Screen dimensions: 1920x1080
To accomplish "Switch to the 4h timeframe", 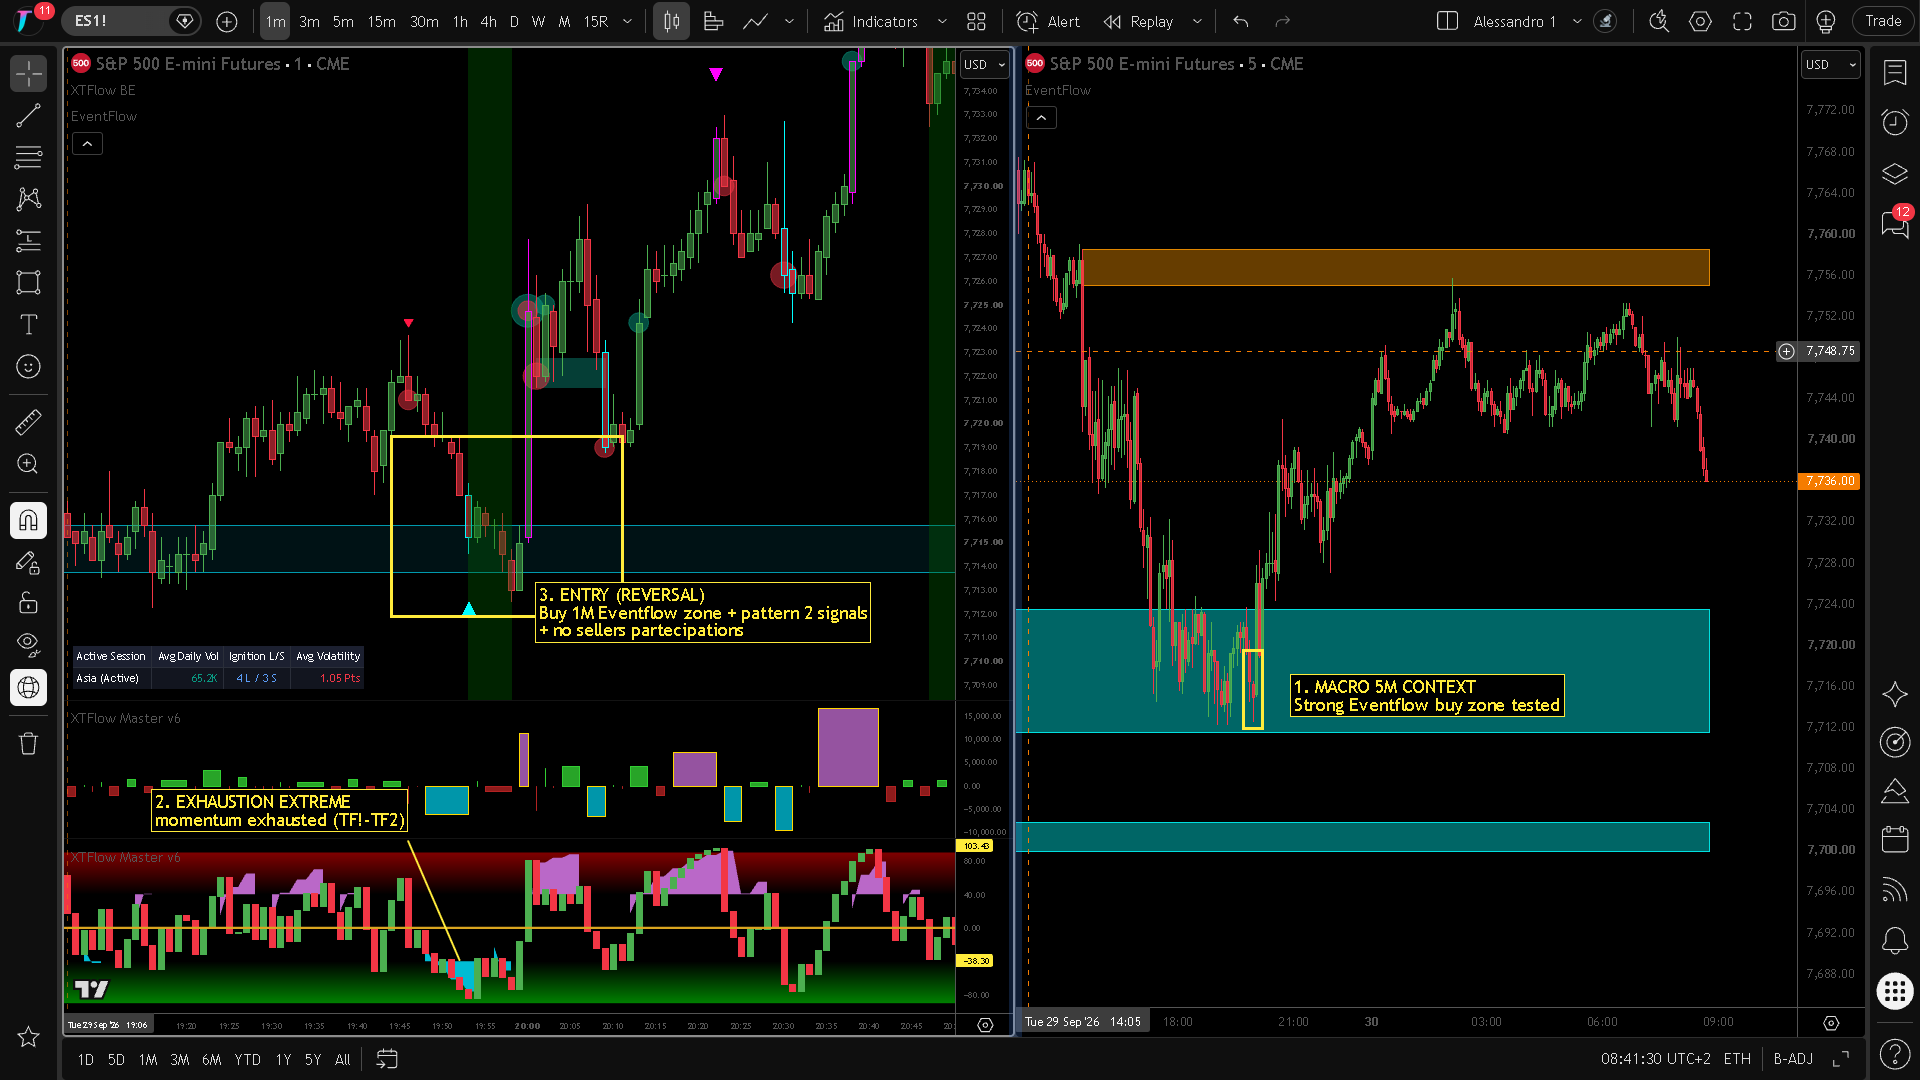I will point(488,21).
